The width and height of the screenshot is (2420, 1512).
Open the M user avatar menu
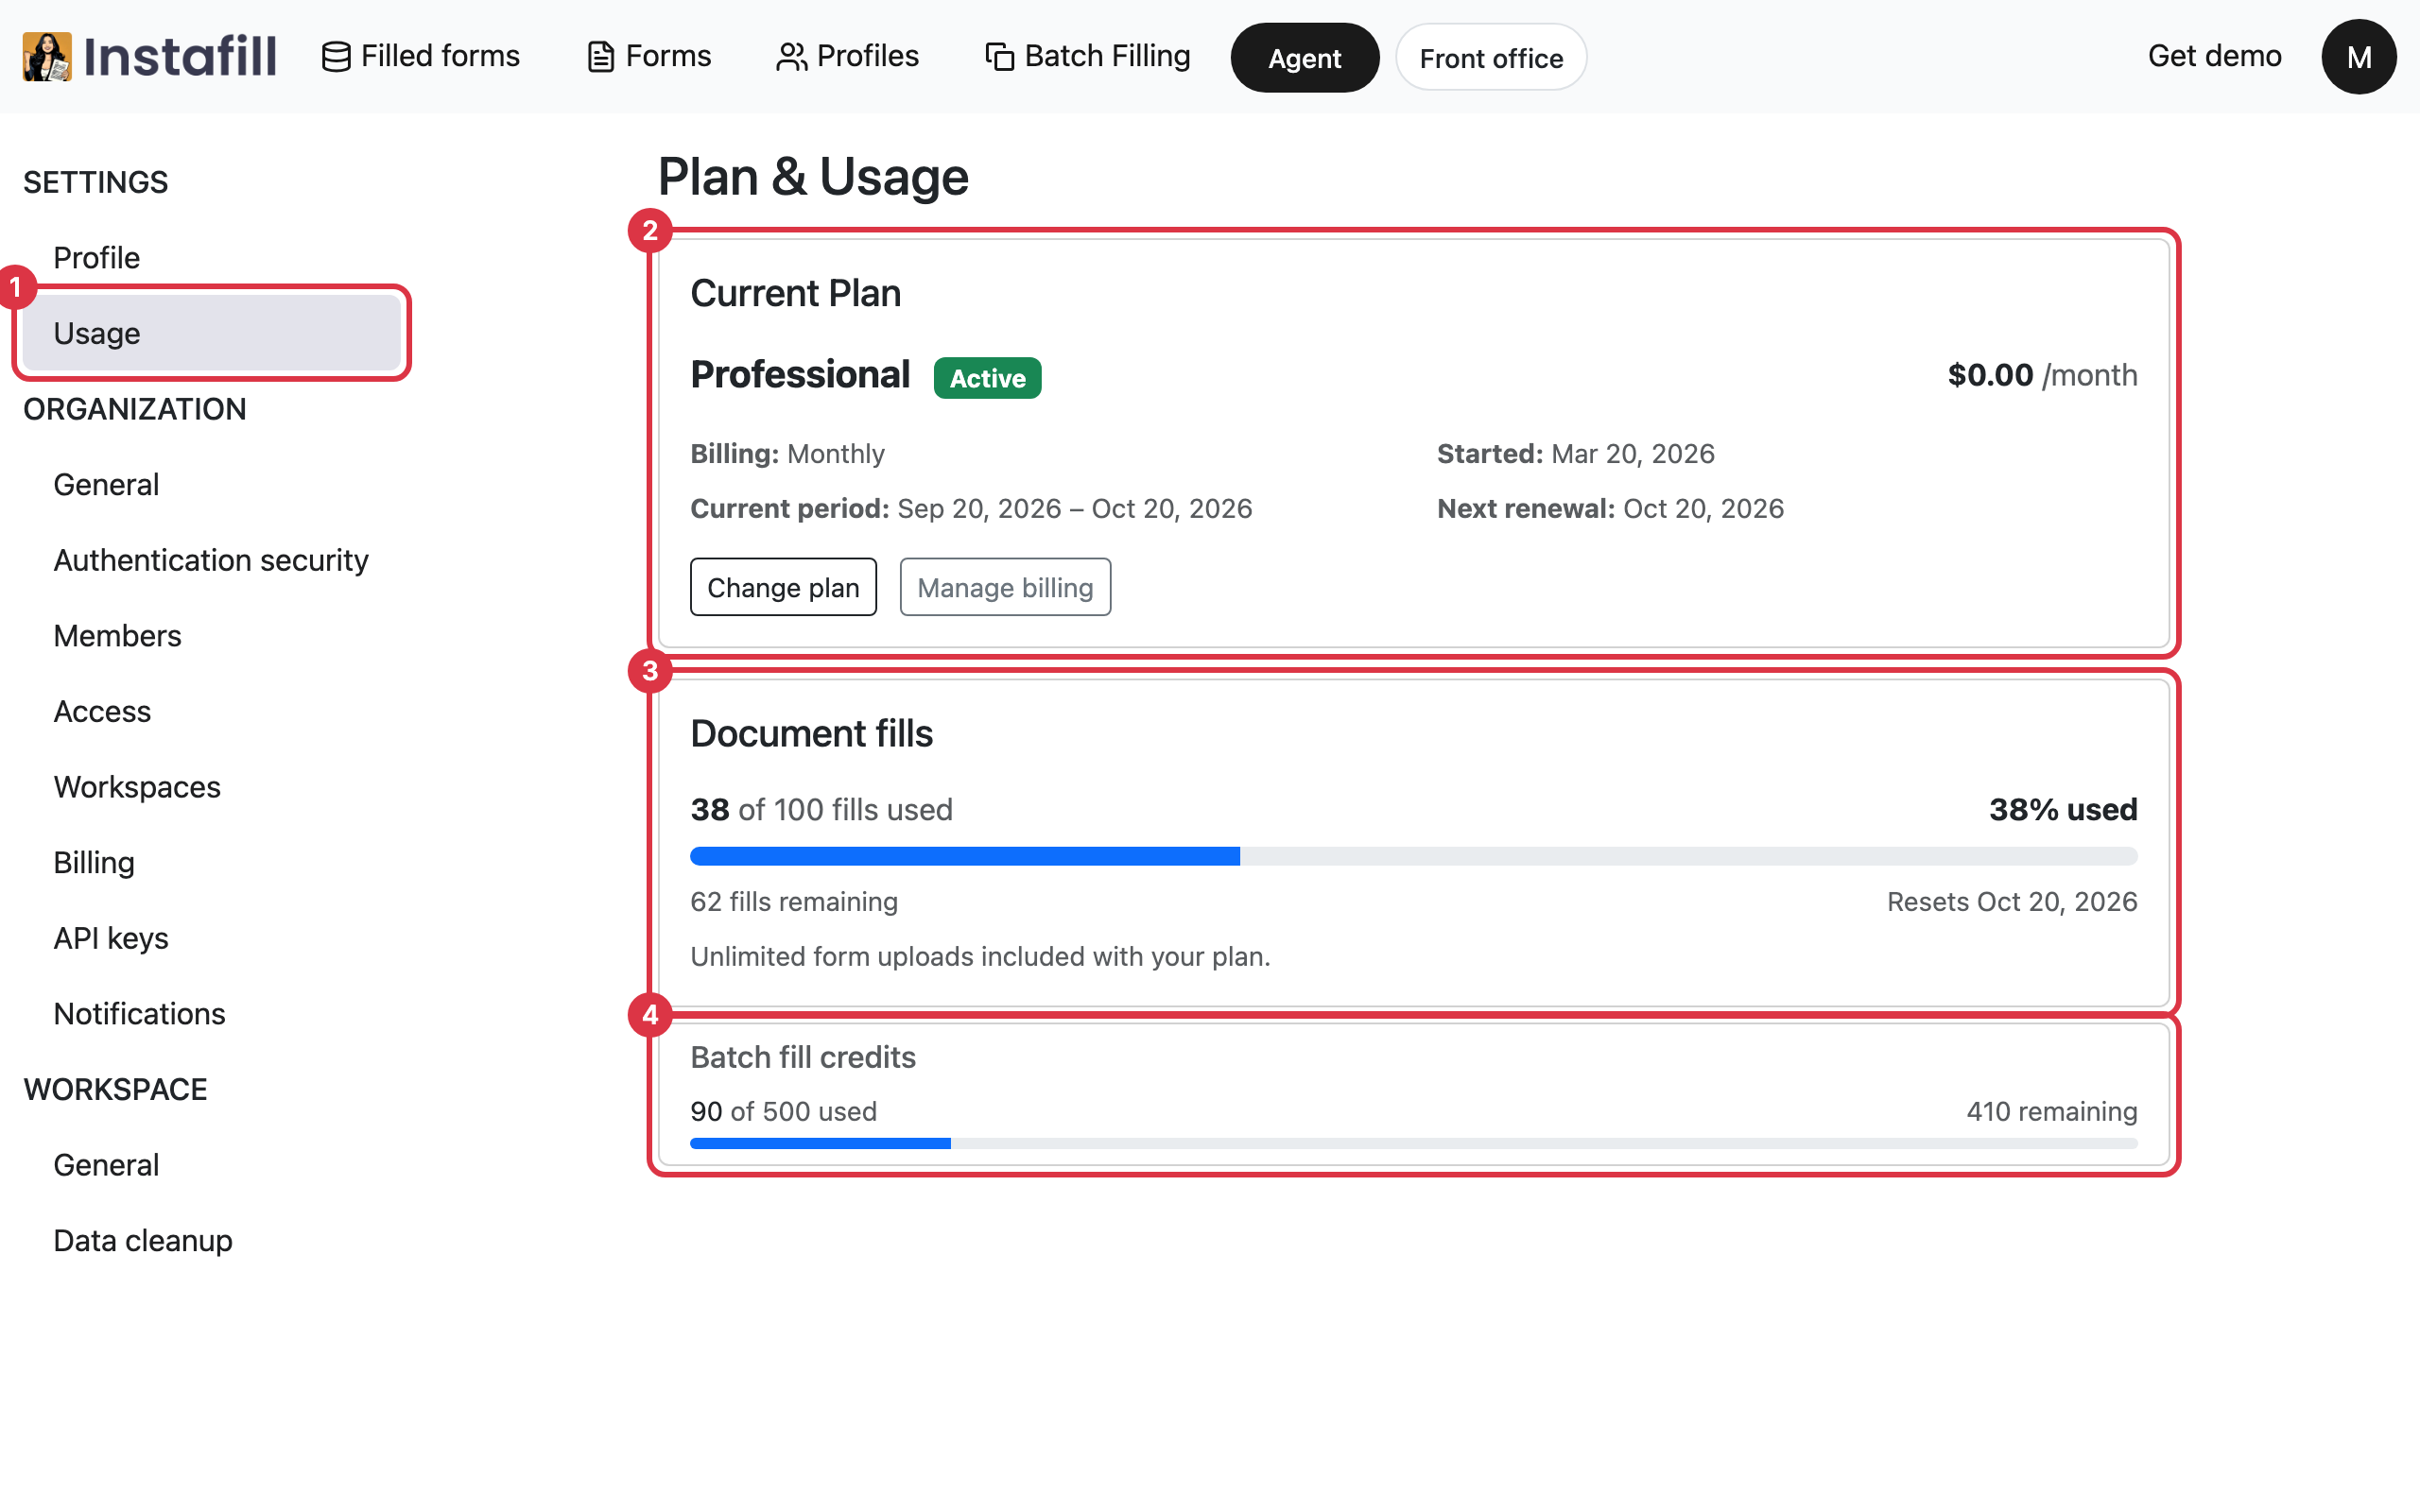click(2358, 57)
